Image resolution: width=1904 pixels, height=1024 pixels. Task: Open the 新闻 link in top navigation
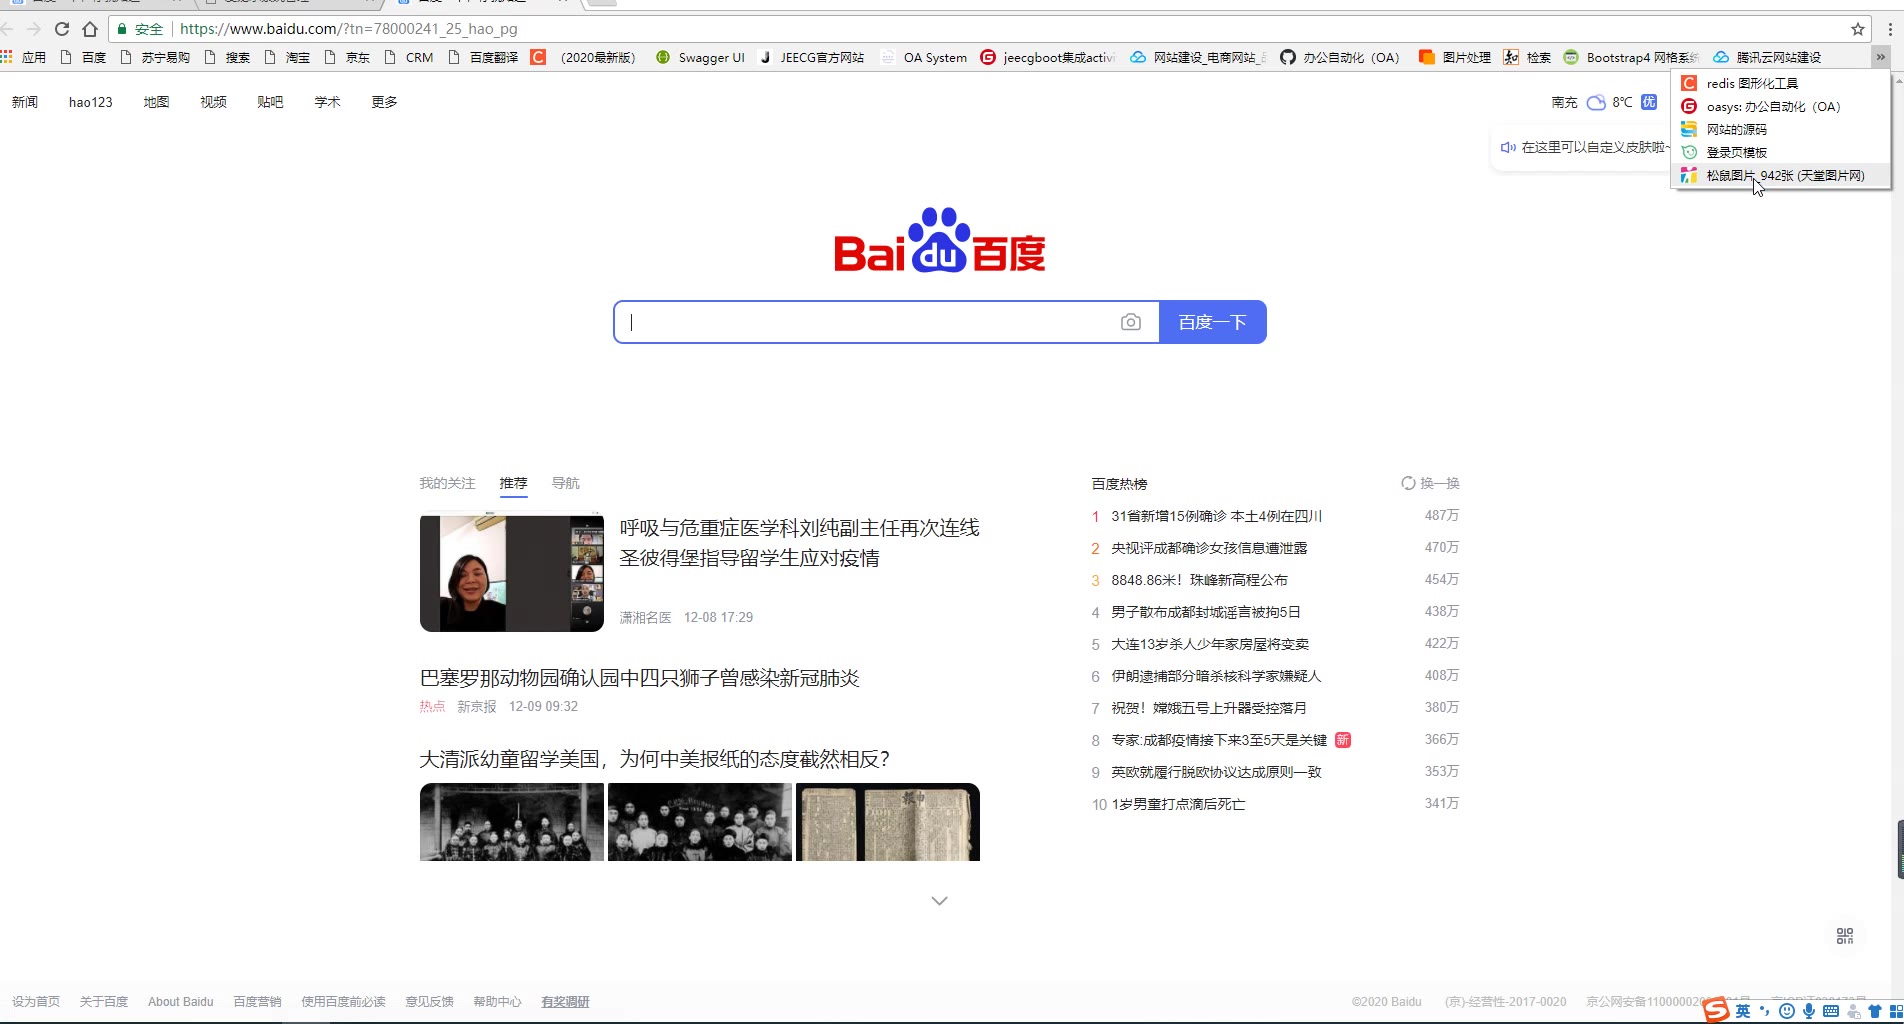click(x=25, y=102)
